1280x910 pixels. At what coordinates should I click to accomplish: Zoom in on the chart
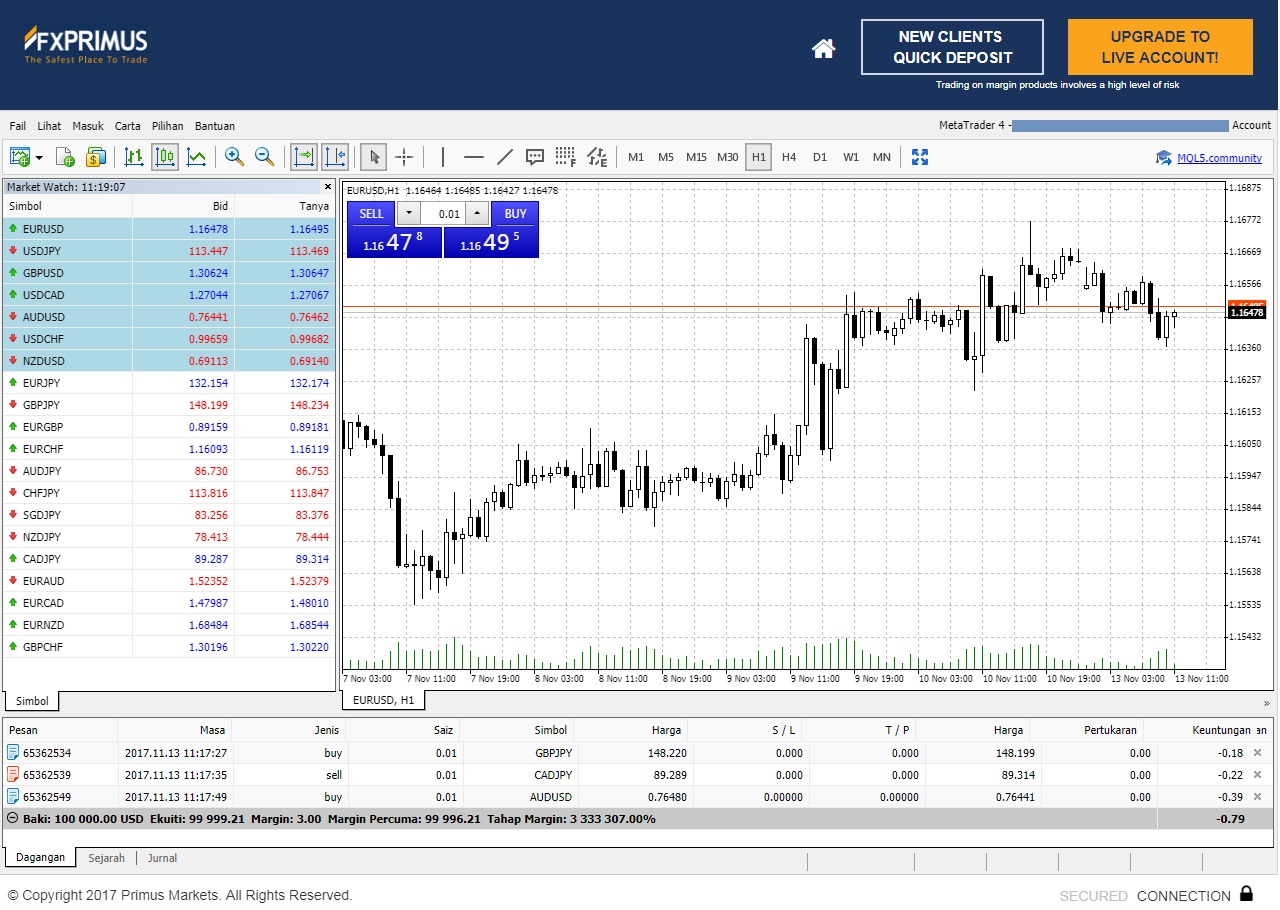point(234,157)
